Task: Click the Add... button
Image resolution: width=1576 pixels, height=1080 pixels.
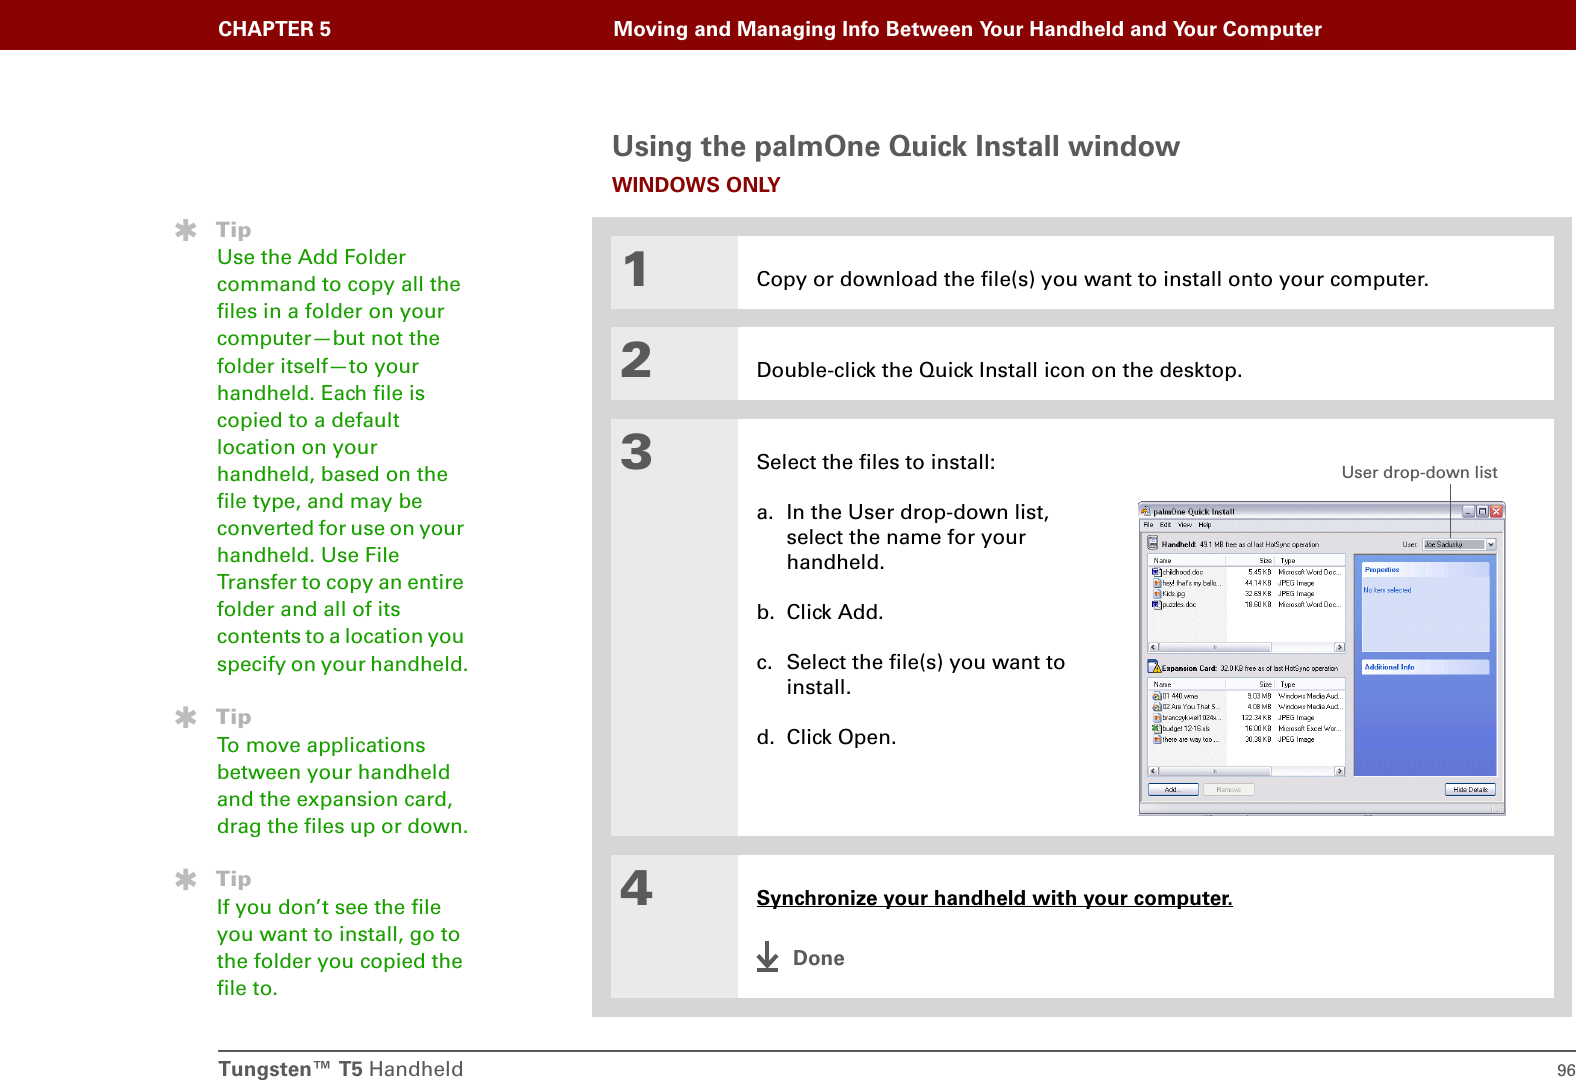Action: coord(1173,789)
